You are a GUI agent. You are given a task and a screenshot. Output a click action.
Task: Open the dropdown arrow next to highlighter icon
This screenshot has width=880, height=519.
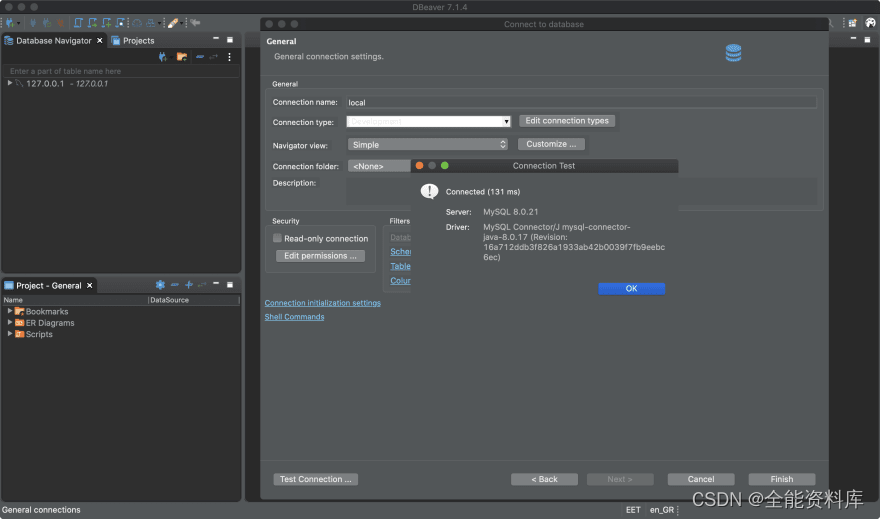click(181, 23)
